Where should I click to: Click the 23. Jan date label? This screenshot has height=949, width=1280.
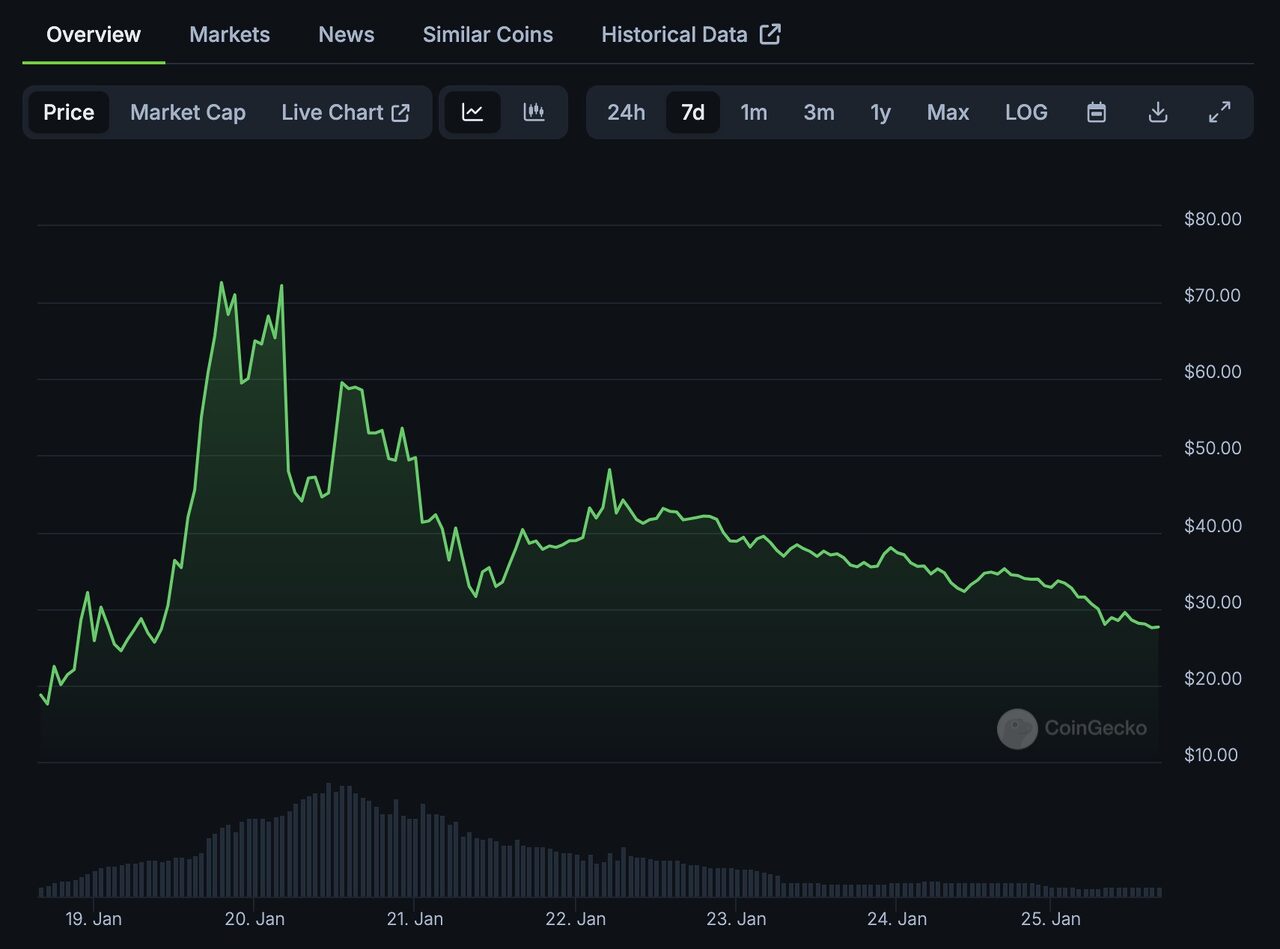[736, 918]
